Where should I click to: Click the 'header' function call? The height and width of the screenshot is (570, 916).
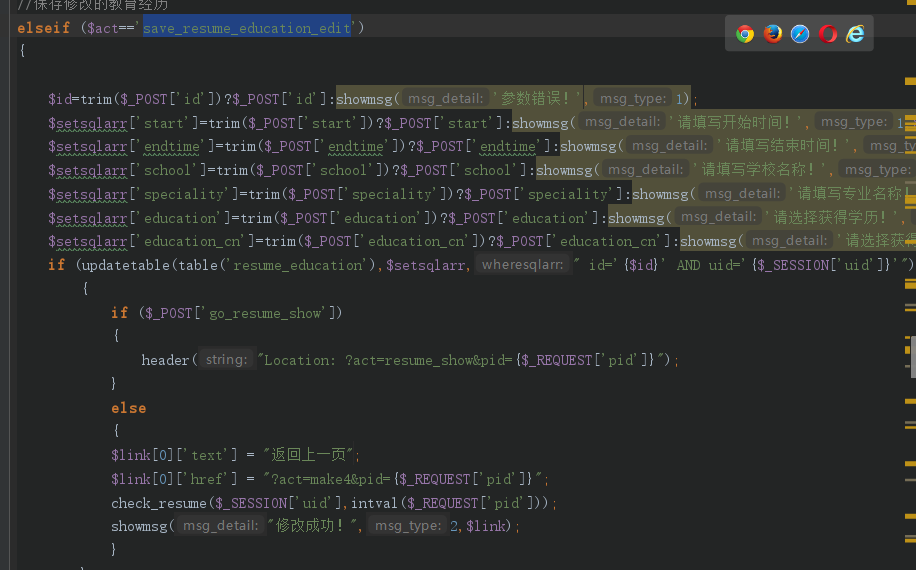pyautogui.click(x=165, y=360)
